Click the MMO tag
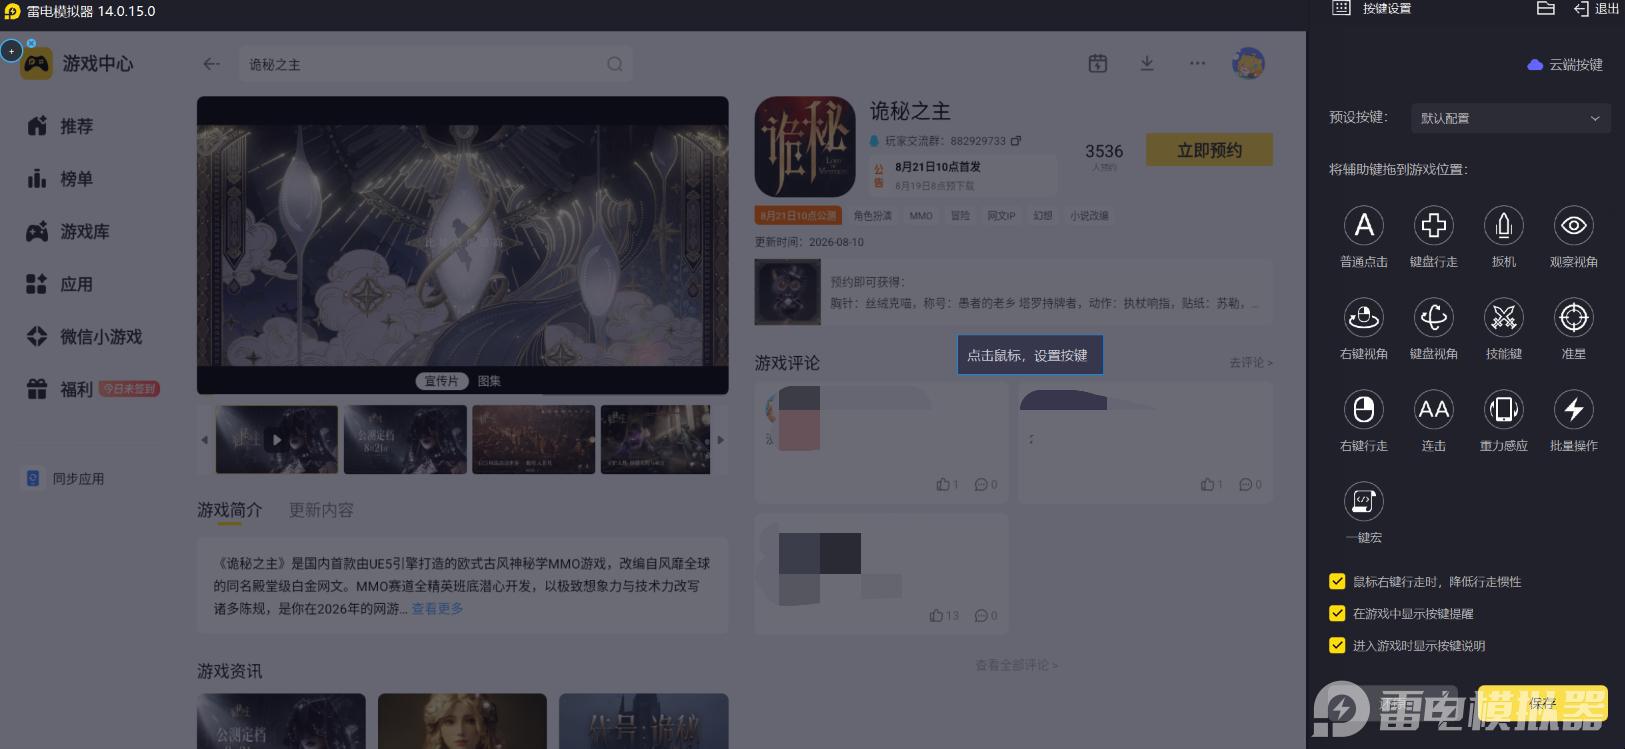 921,216
